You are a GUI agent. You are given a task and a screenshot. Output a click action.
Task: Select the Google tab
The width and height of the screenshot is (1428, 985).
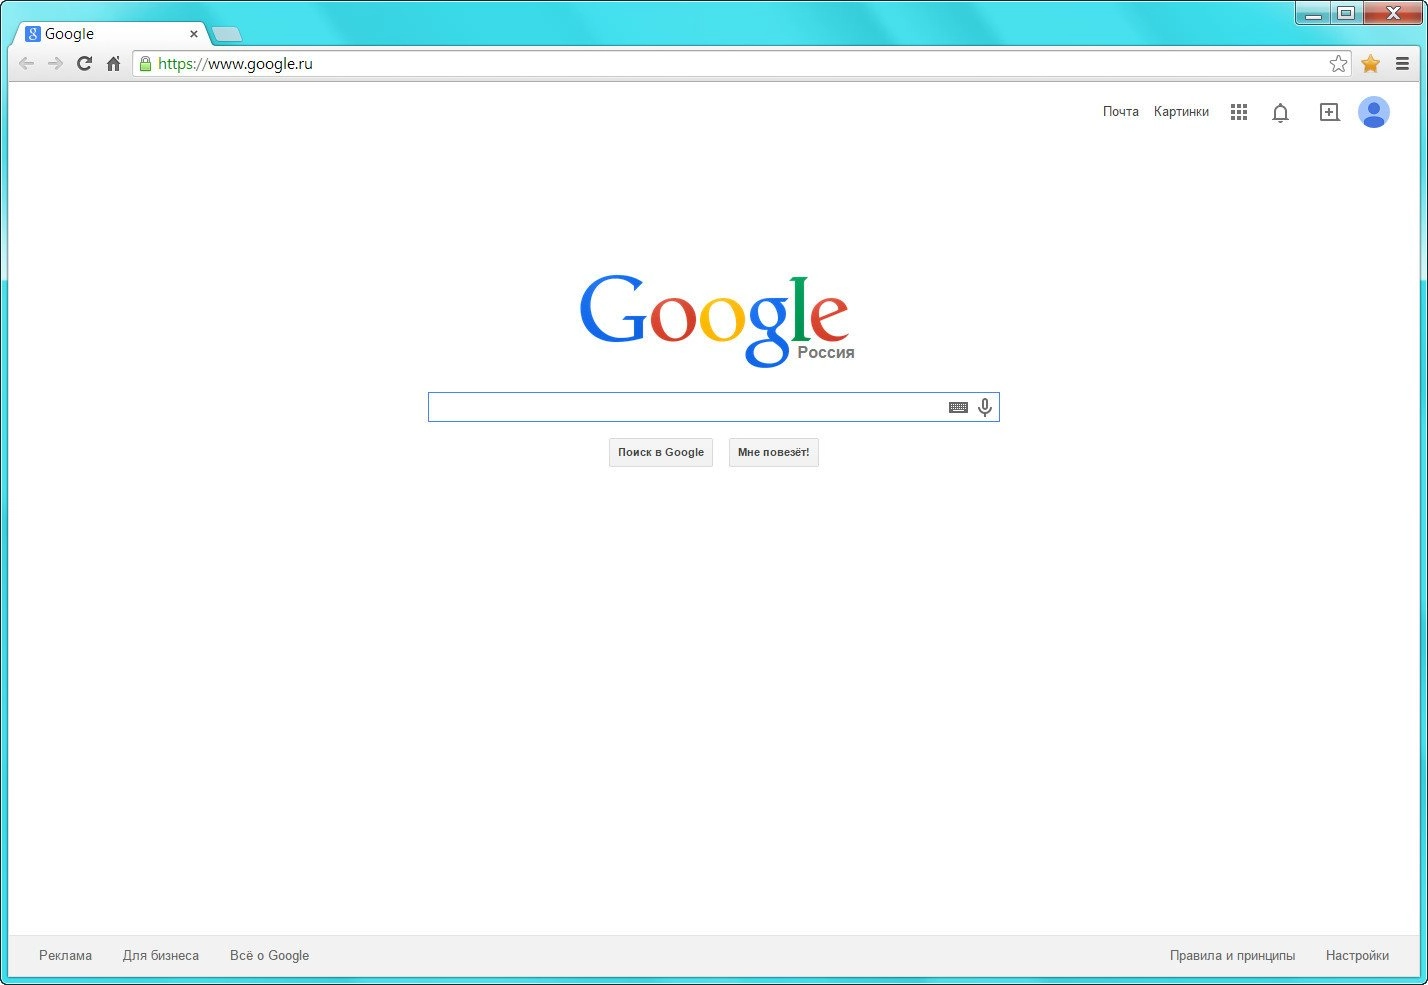pos(110,34)
